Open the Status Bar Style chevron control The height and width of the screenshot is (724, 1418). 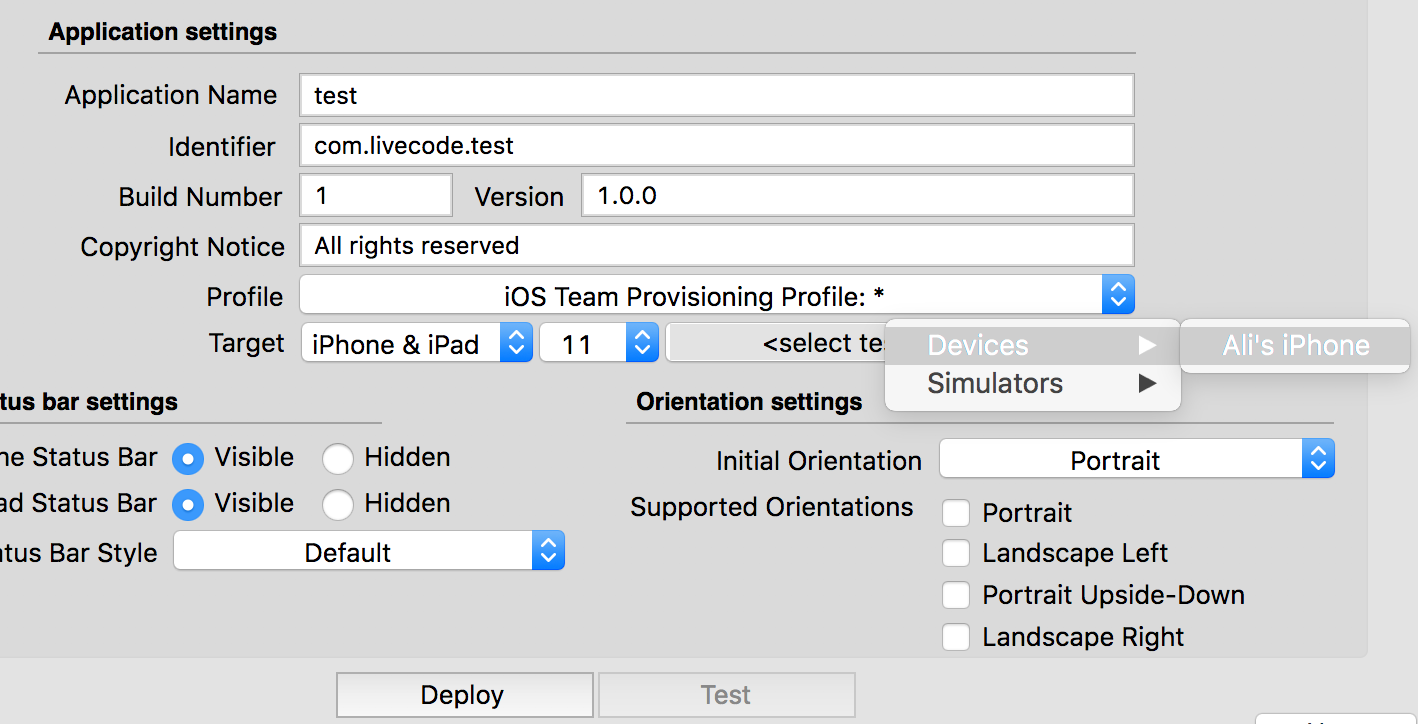pyautogui.click(x=548, y=550)
